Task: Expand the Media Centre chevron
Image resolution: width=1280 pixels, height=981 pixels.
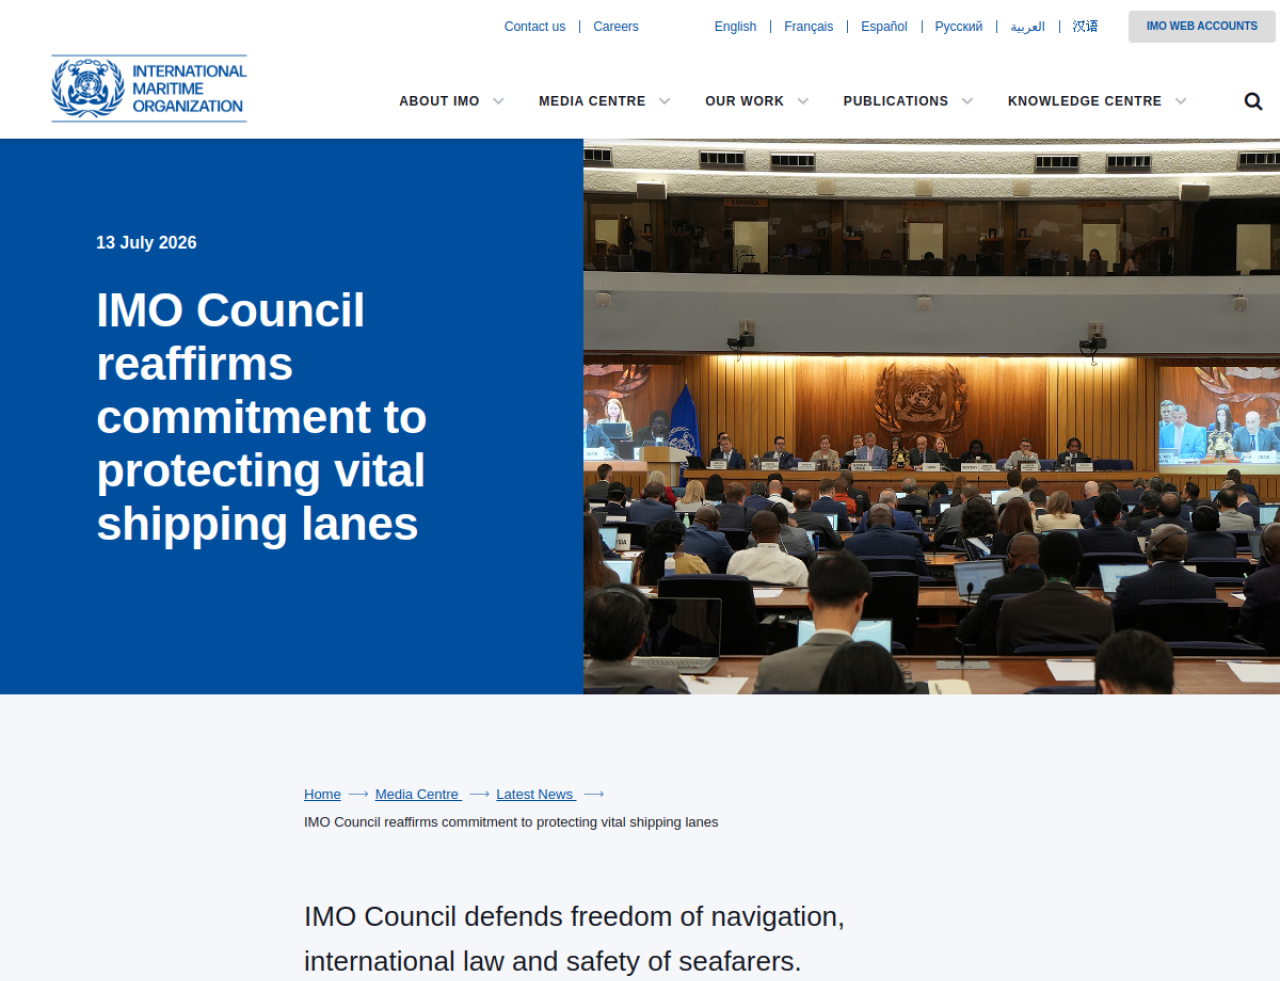Action: (664, 101)
